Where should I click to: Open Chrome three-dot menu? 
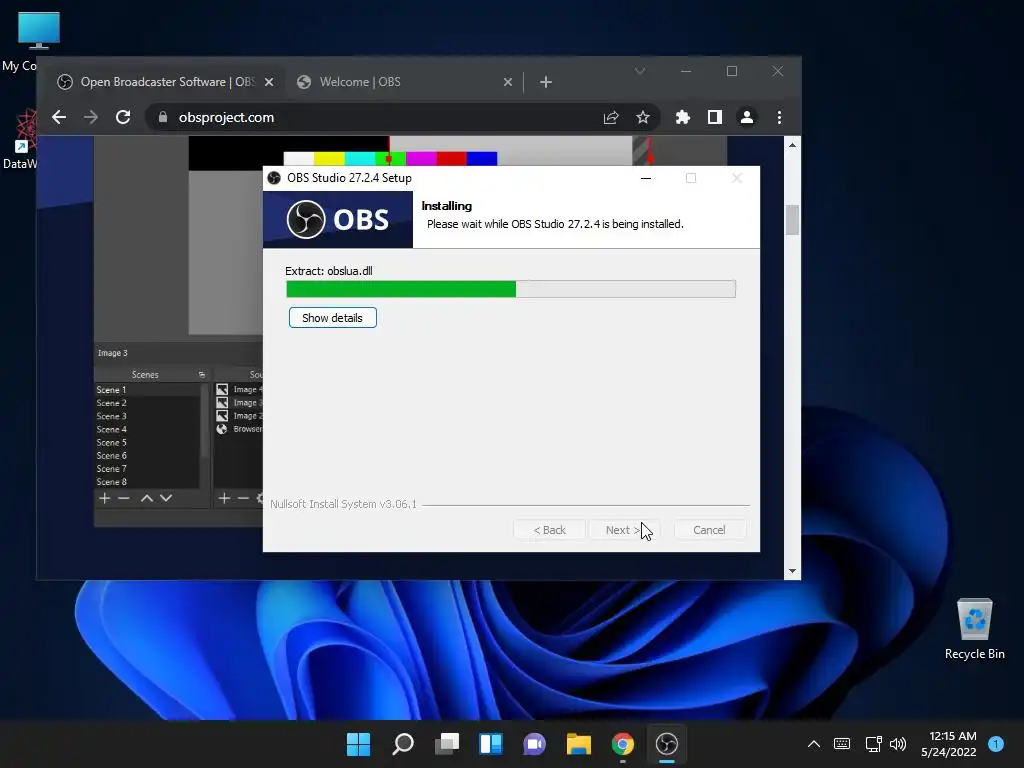pyautogui.click(x=779, y=118)
